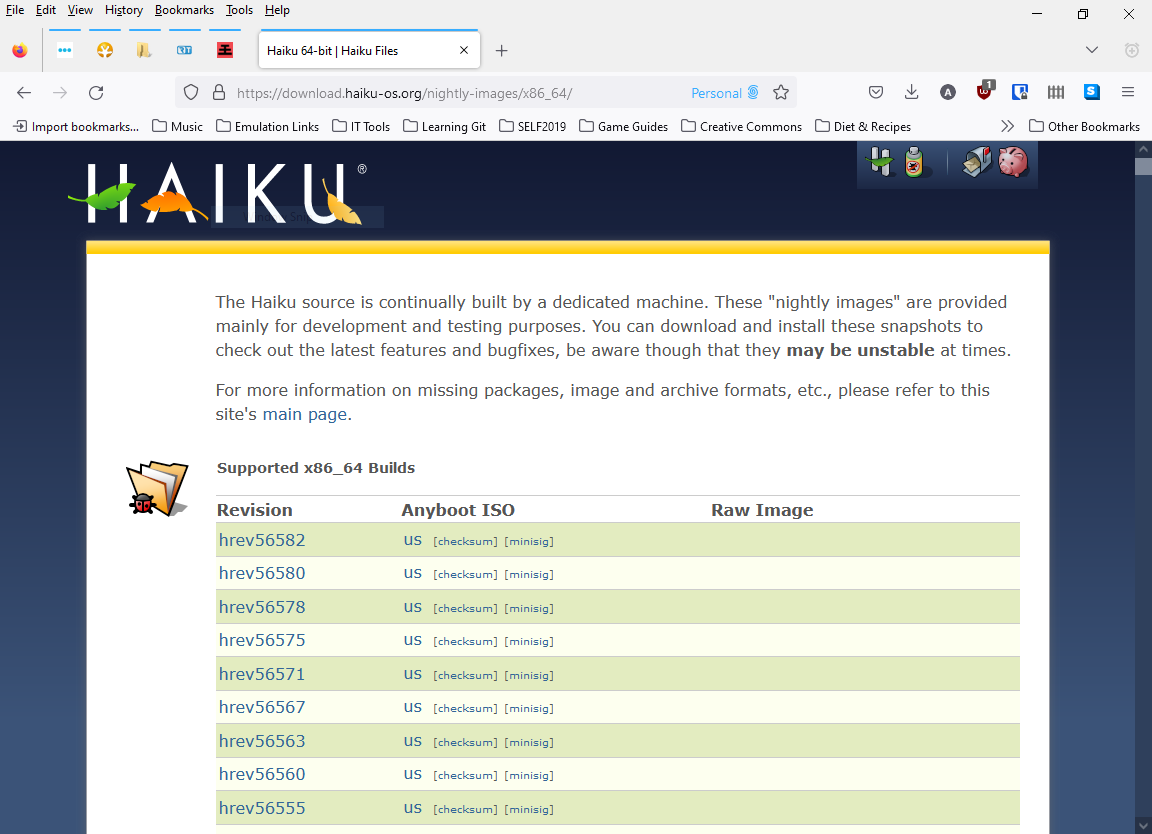1152x834 pixels.
Task: Click Import bookmarks item
Action: click(x=76, y=126)
